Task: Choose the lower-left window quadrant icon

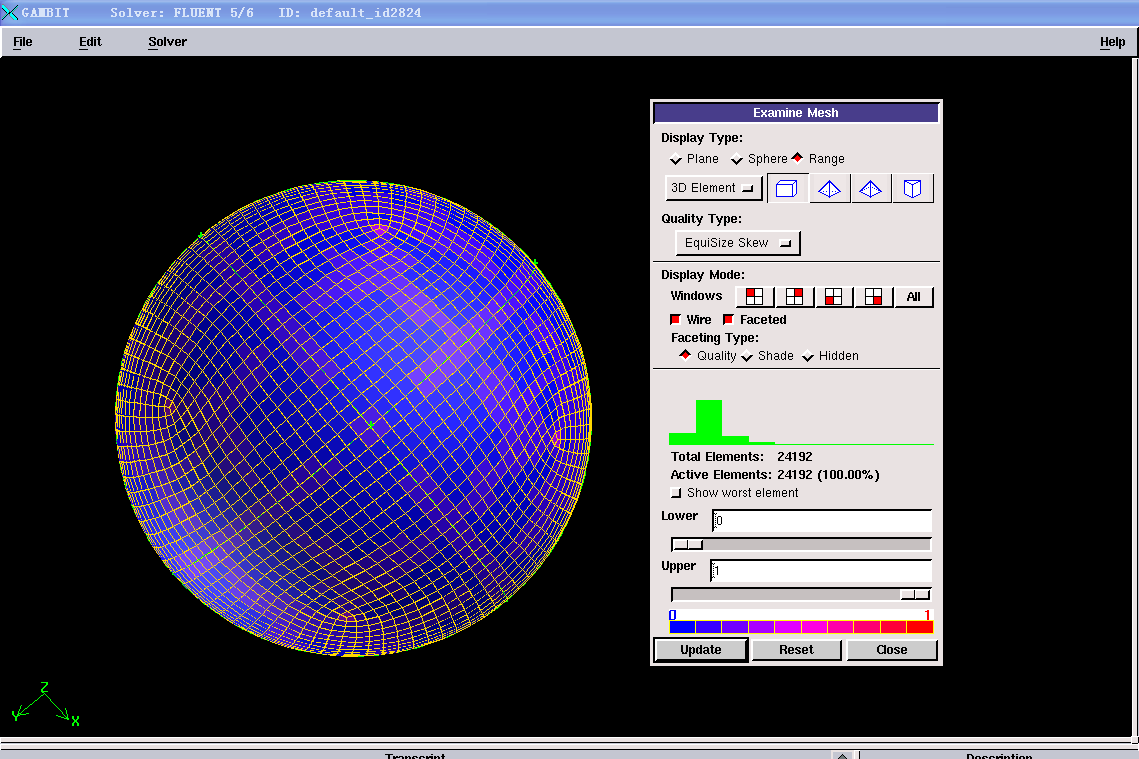Action: (834, 297)
